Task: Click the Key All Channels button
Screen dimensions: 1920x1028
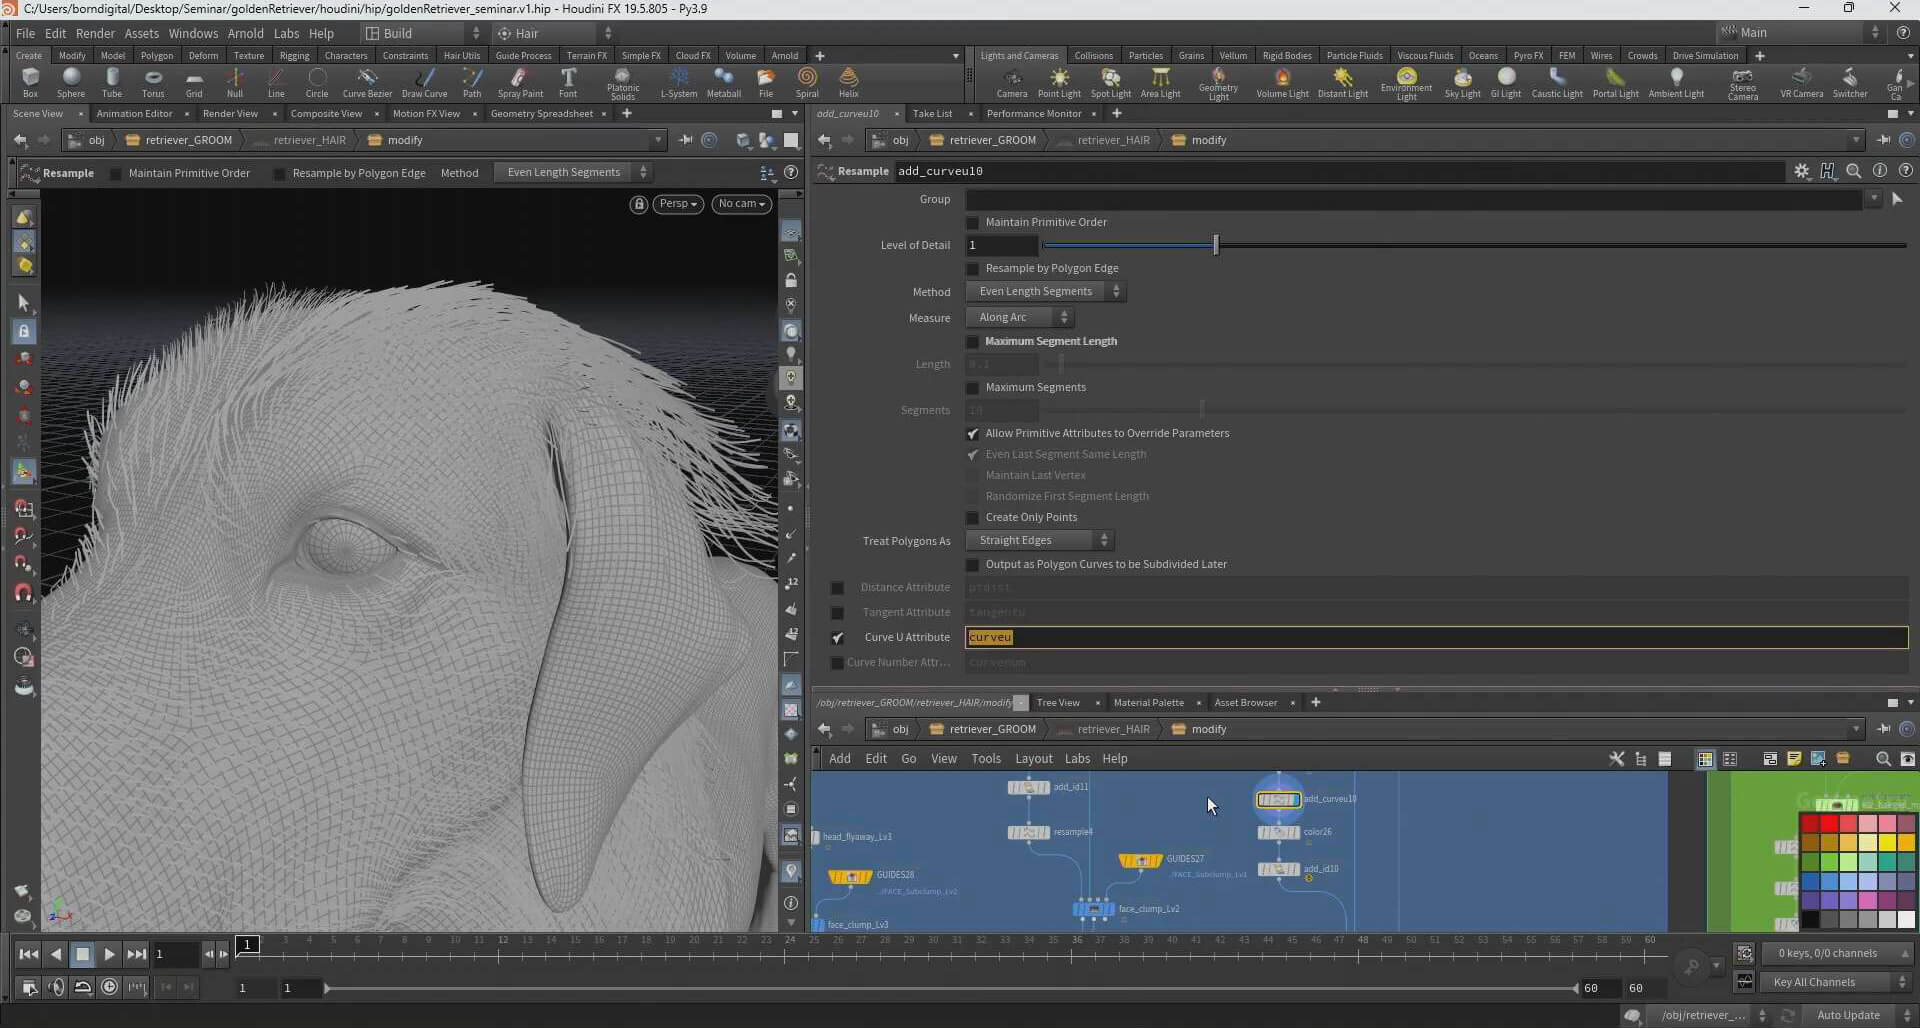Action: (x=1813, y=982)
